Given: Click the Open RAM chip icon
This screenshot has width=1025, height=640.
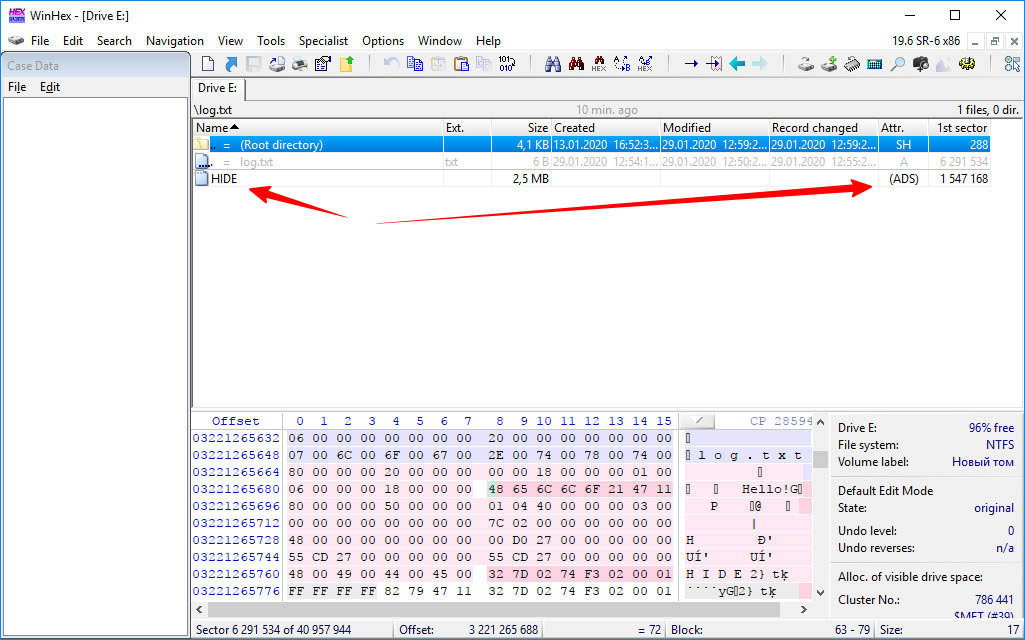Looking at the screenshot, I should 852,63.
